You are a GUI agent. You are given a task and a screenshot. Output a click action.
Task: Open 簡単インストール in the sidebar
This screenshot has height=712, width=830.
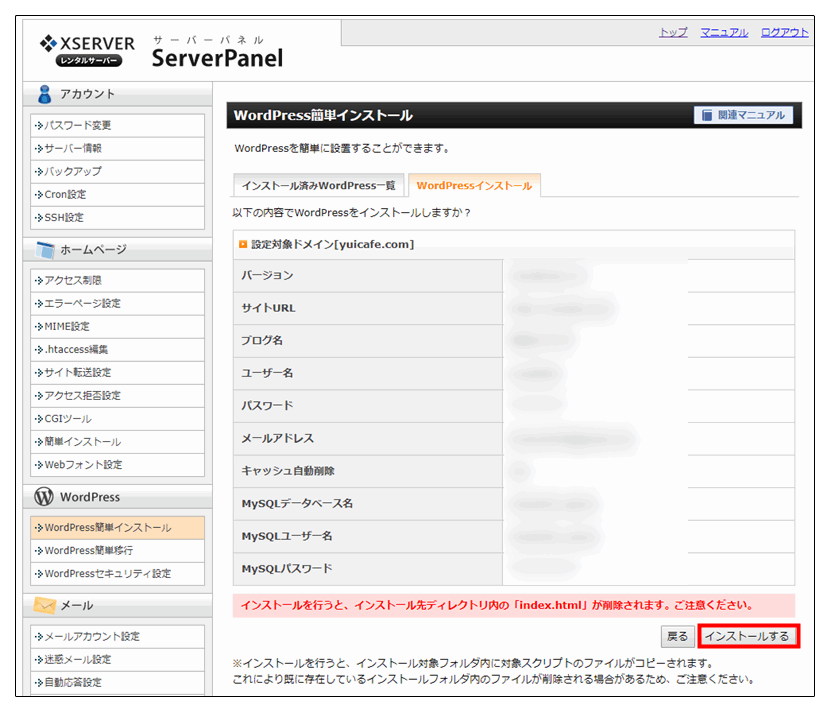(118, 442)
